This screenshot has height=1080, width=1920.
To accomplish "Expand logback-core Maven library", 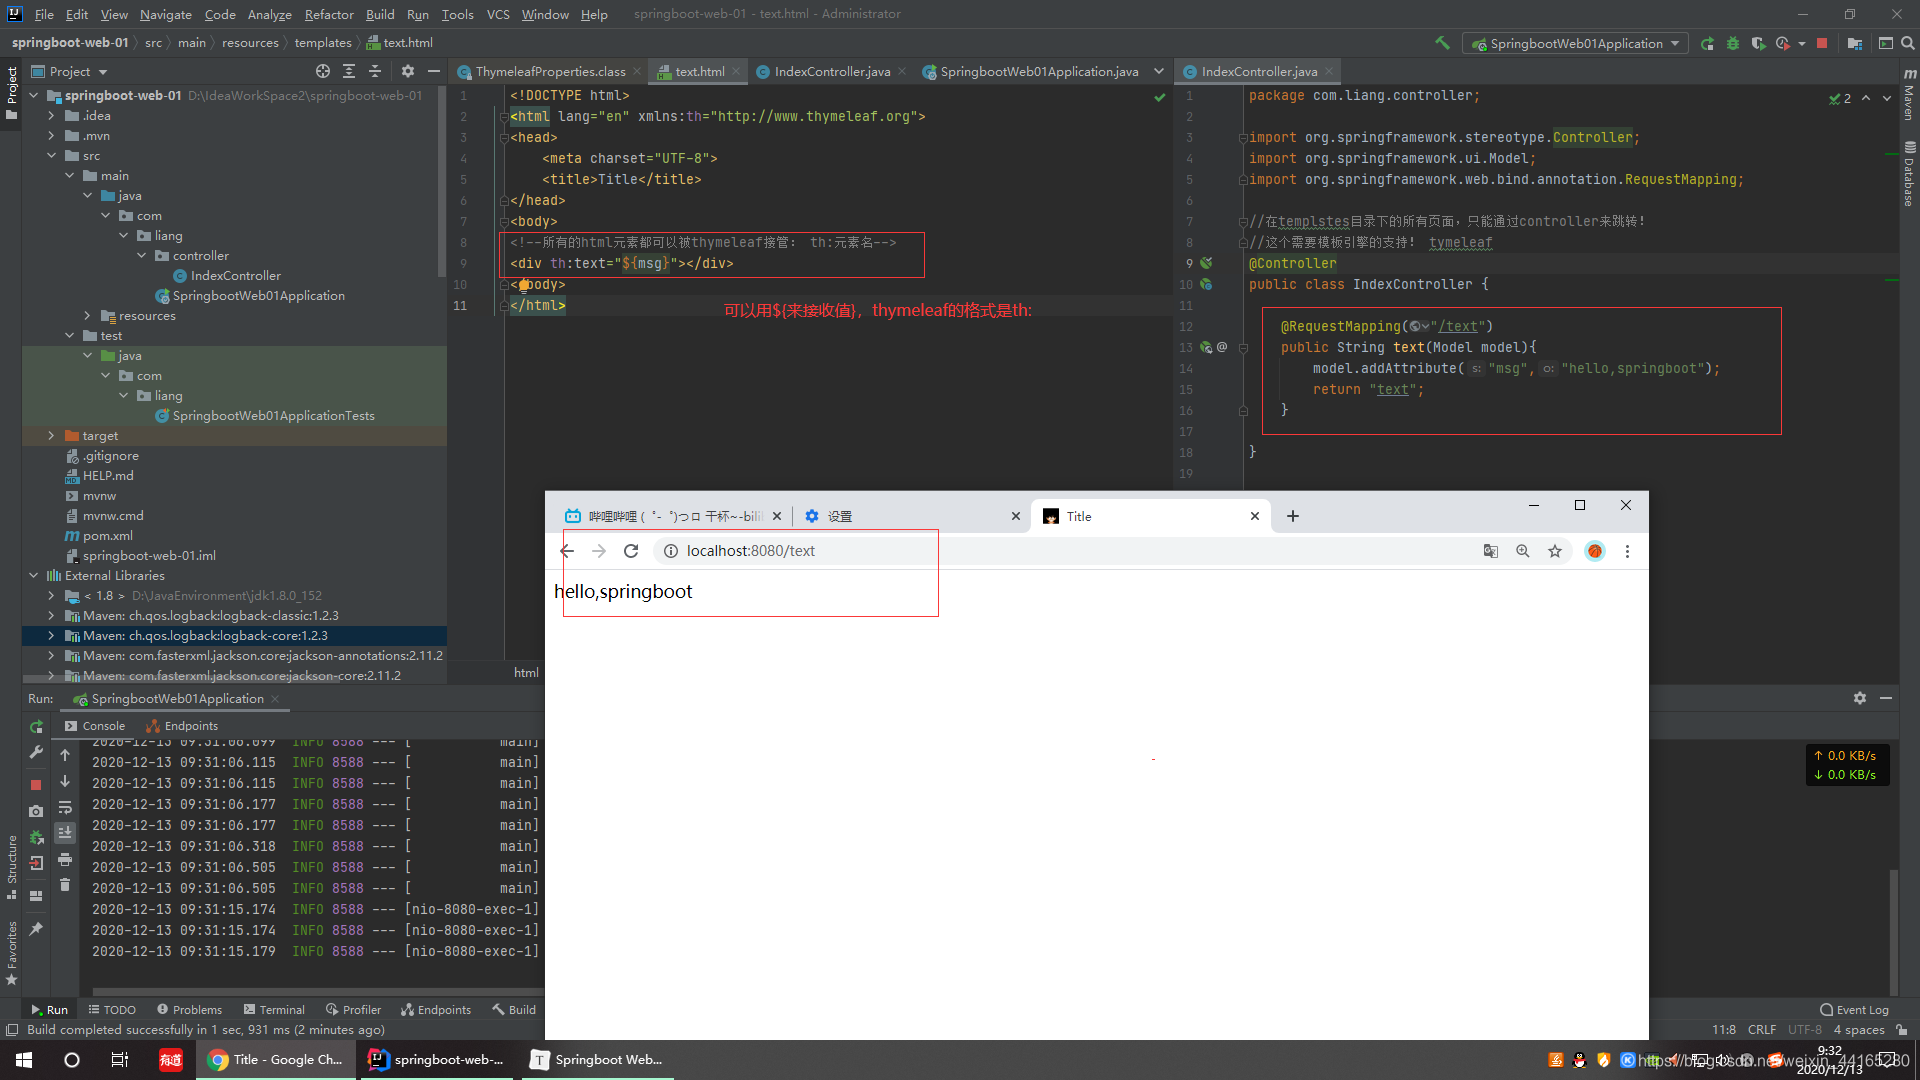I will point(51,636).
